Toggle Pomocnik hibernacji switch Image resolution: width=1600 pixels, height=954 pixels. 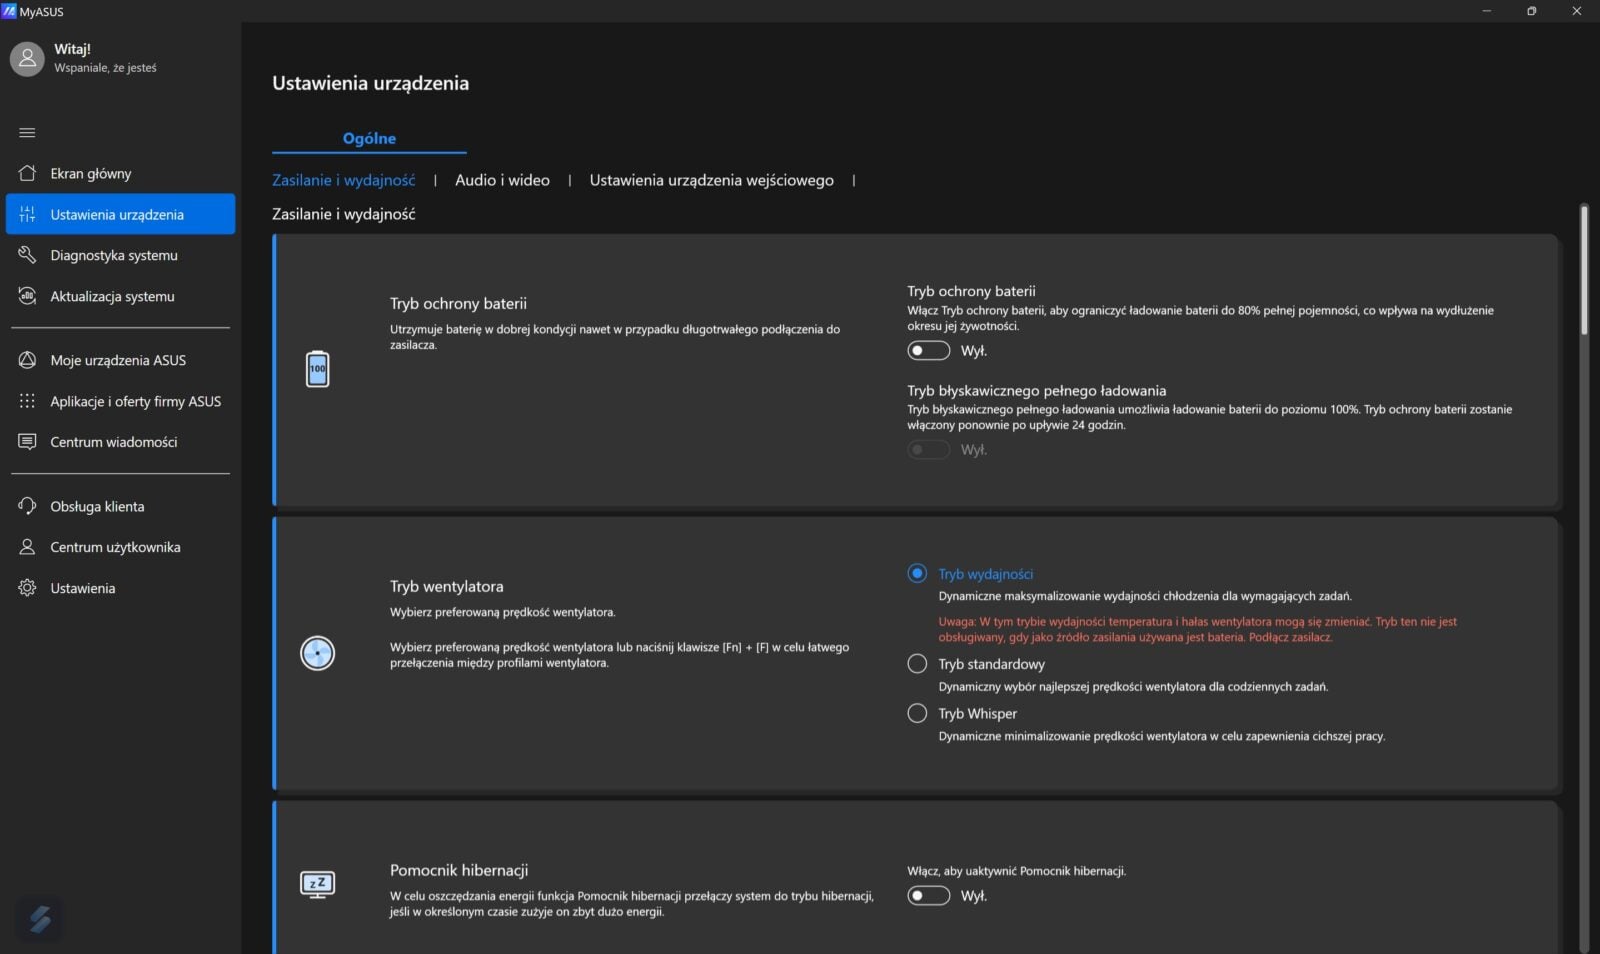[928, 895]
